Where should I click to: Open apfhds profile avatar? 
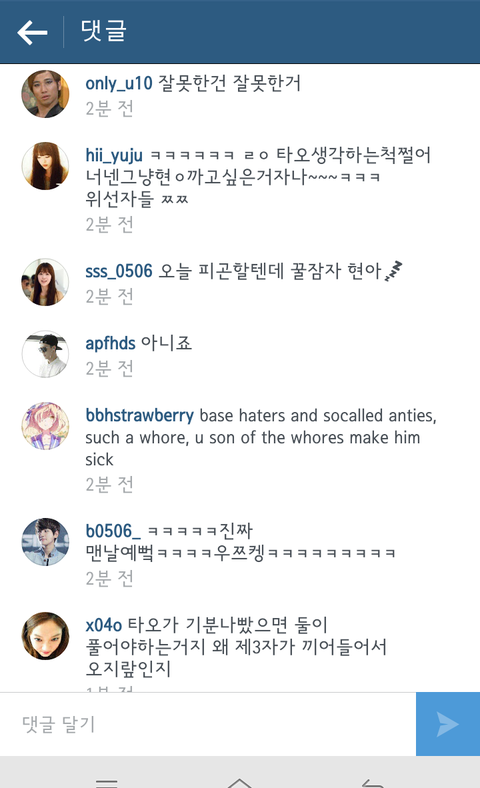pos(45,354)
